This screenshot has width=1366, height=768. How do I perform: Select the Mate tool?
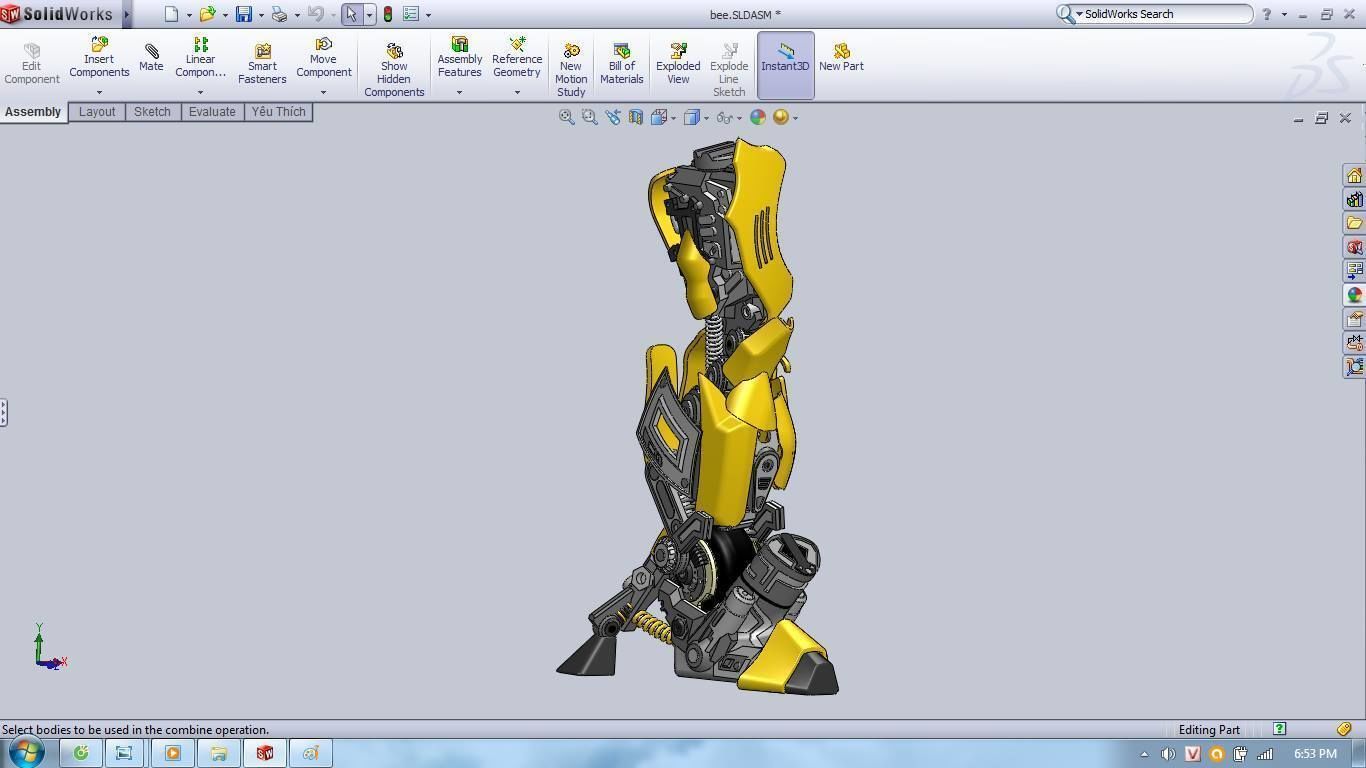(x=151, y=58)
